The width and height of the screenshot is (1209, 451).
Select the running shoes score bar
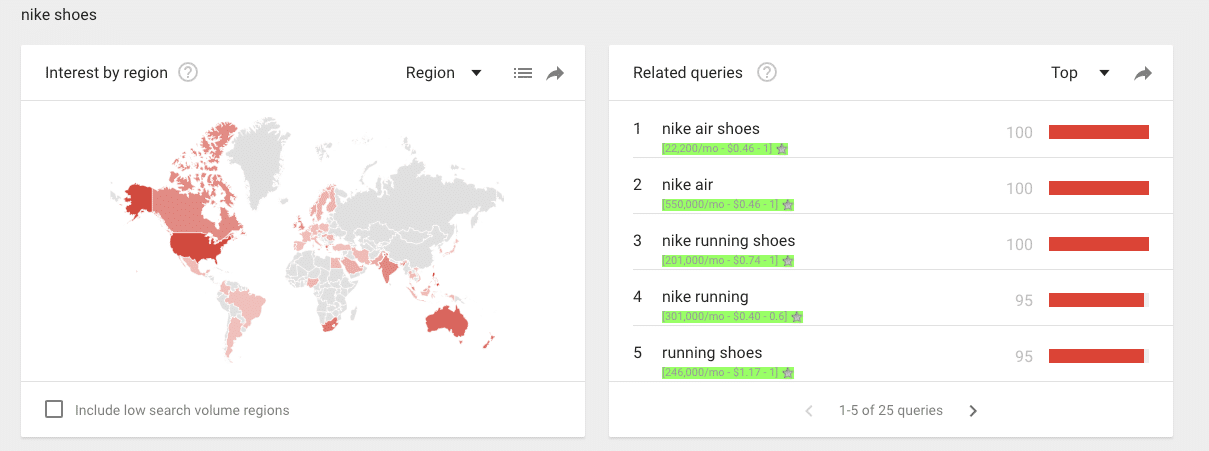(x=1096, y=356)
